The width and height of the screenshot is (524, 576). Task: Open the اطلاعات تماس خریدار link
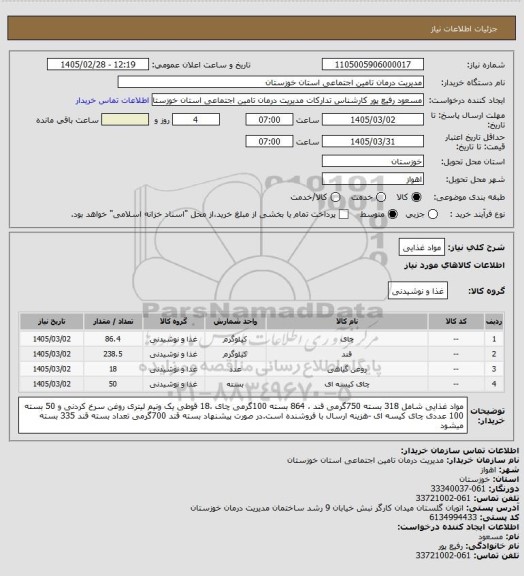point(112,100)
